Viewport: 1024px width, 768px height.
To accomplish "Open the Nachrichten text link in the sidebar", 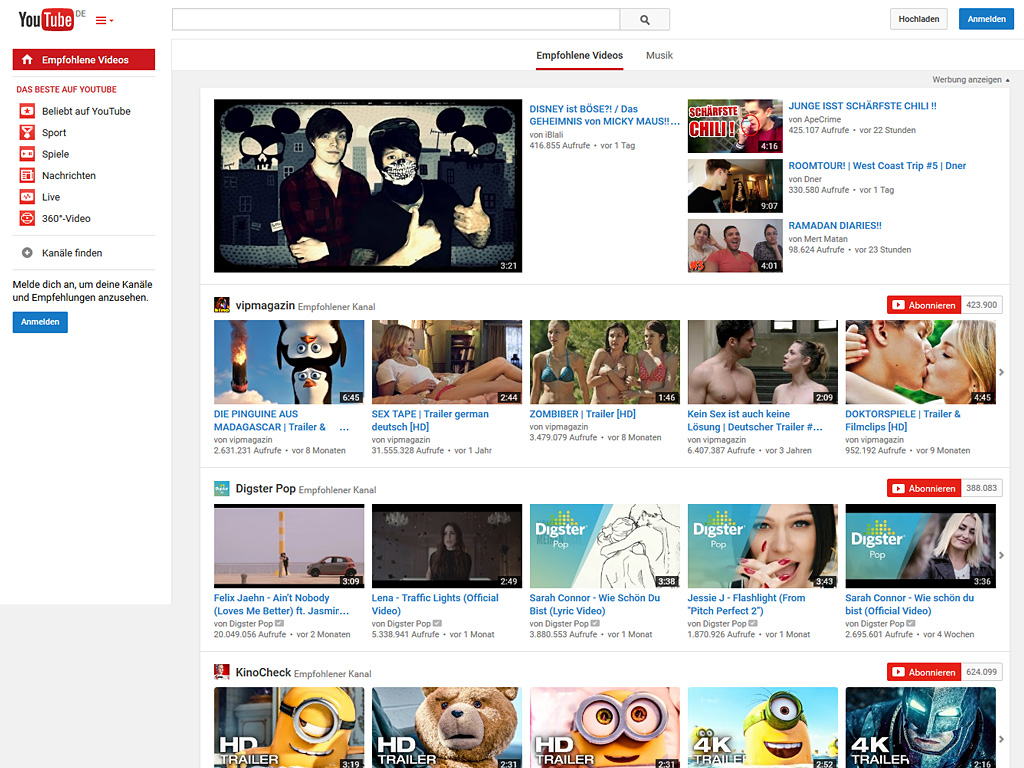I will (69, 176).
